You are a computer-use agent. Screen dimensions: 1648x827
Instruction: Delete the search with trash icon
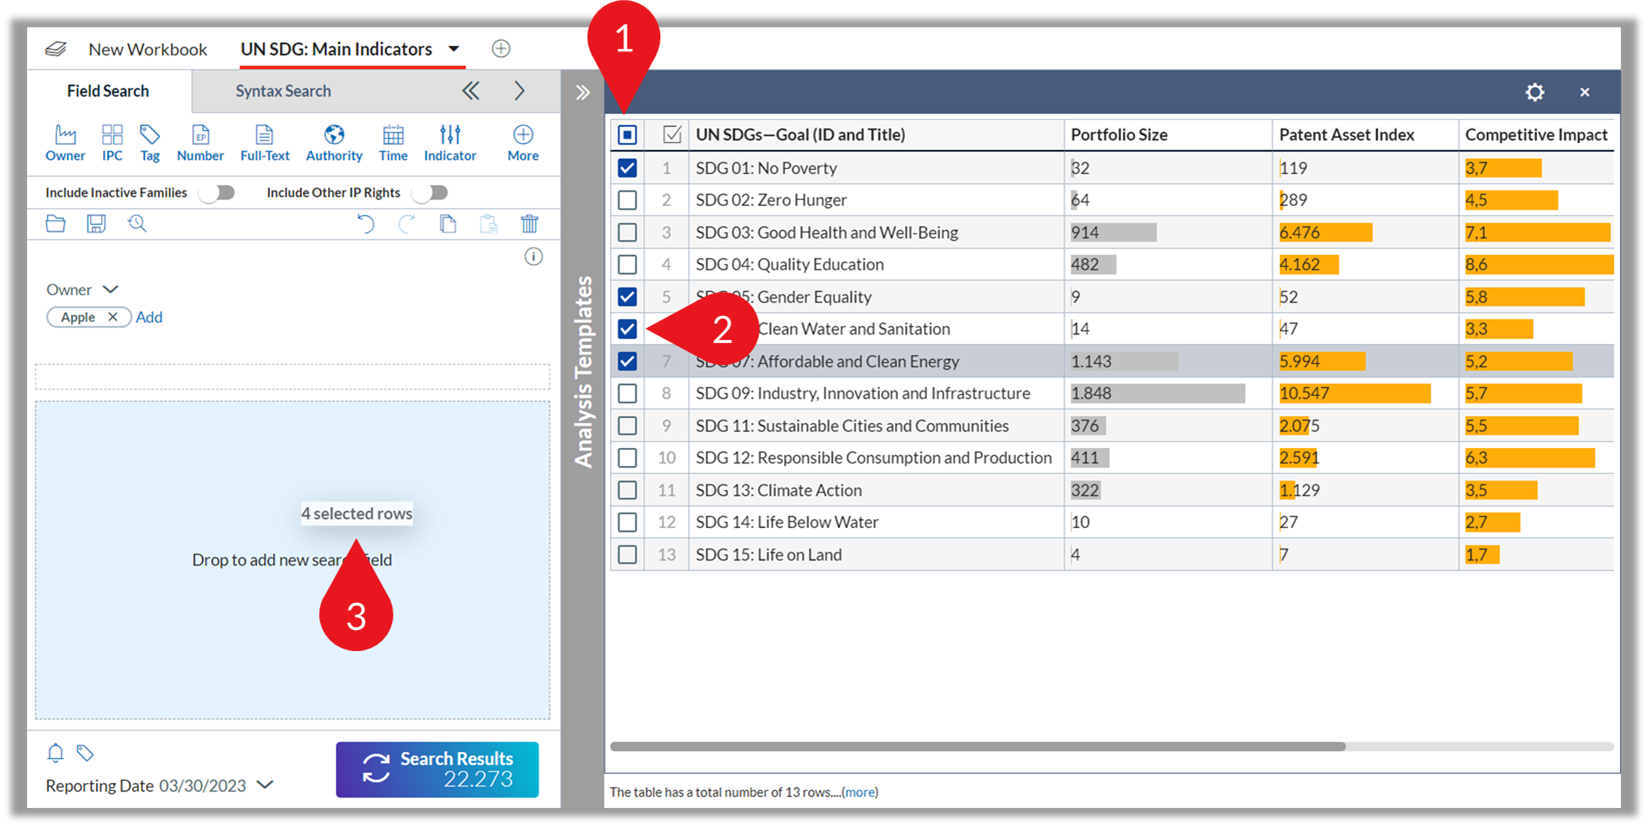530,224
